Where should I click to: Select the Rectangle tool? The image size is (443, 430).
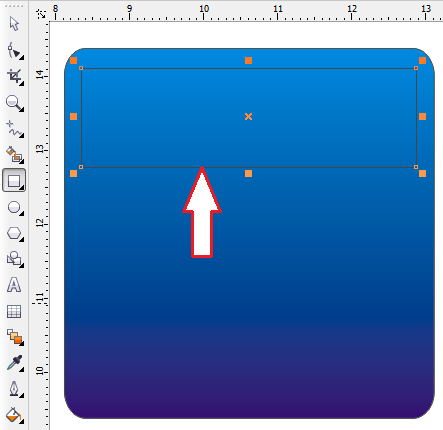pos(14,180)
